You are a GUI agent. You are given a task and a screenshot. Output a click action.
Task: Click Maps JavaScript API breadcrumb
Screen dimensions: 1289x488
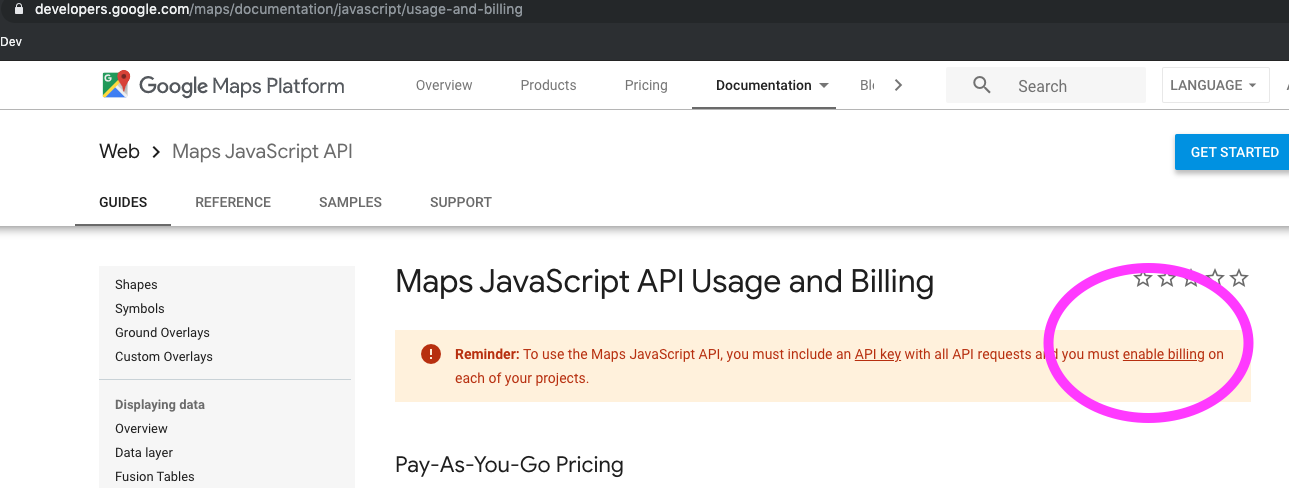coord(262,152)
